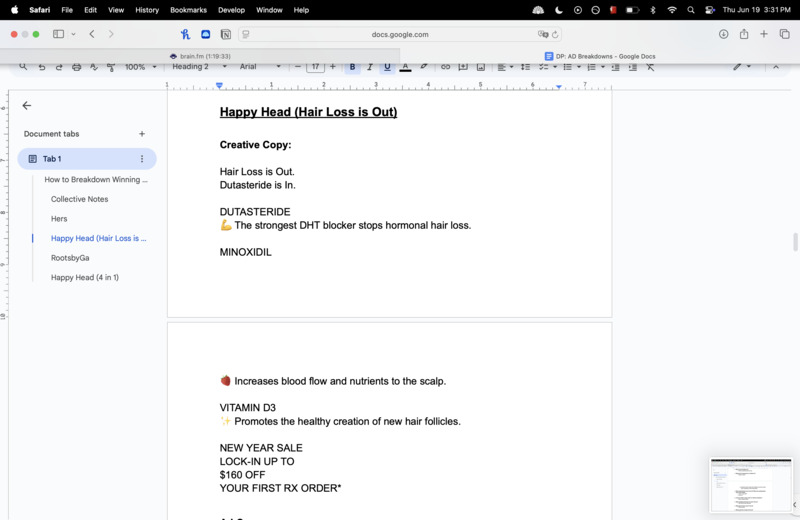Decrease font size with the minus button
800x520 pixels.
298,67
